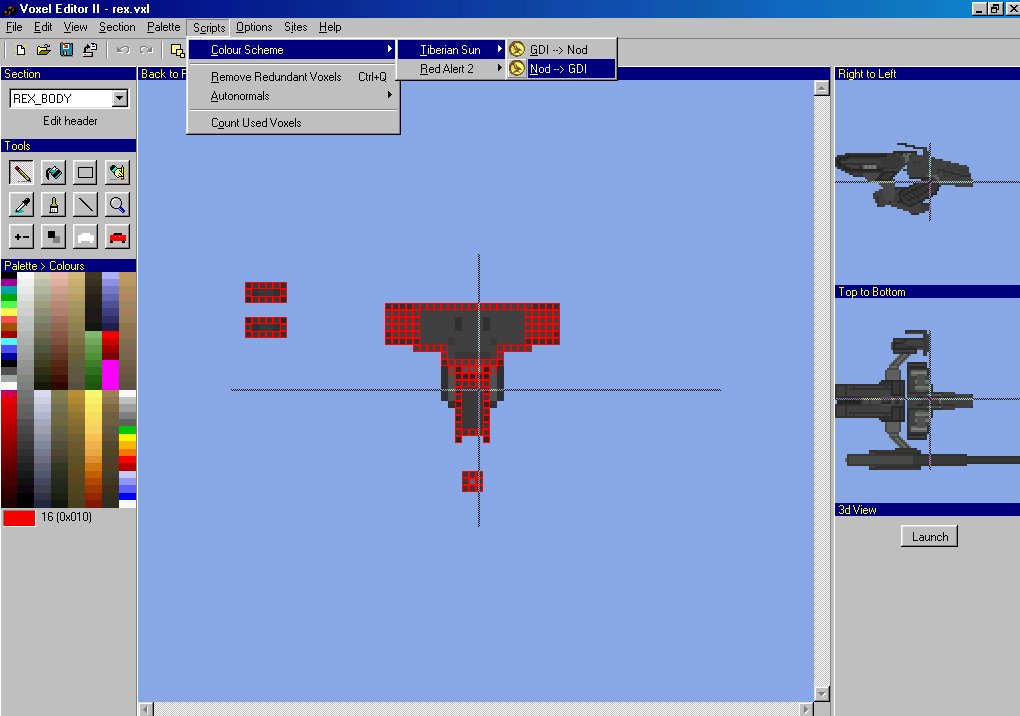This screenshot has width=1020, height=716.
Task: Open the View menu
Action: 75,27
